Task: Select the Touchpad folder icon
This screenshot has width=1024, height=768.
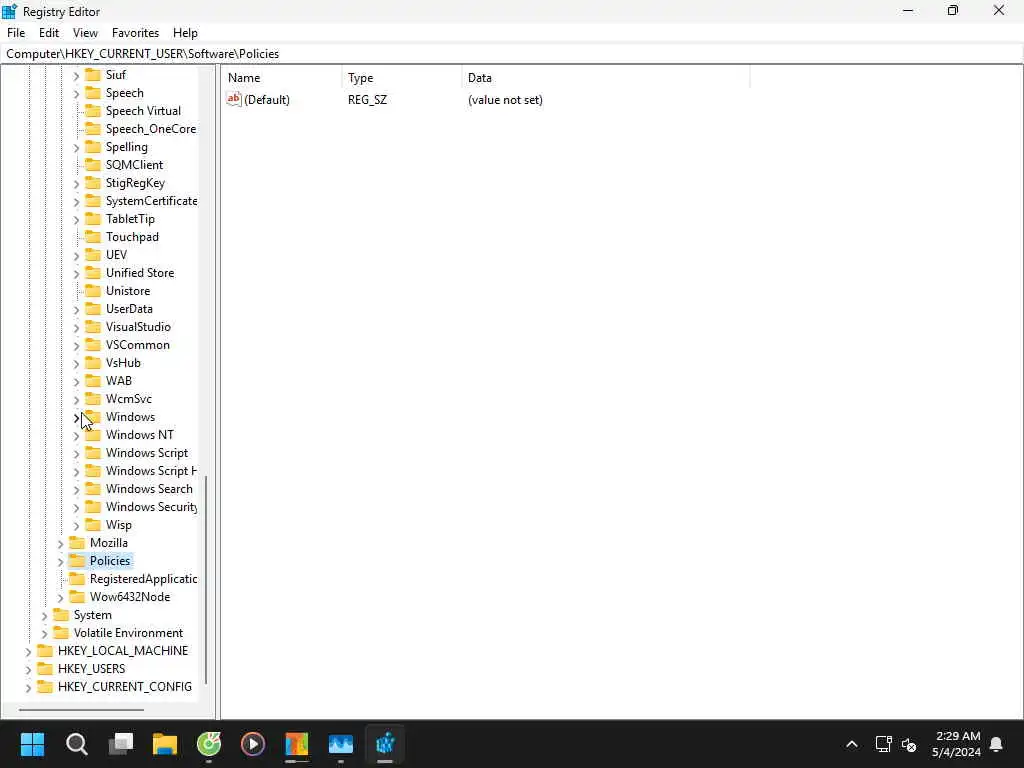Action: 93,236
